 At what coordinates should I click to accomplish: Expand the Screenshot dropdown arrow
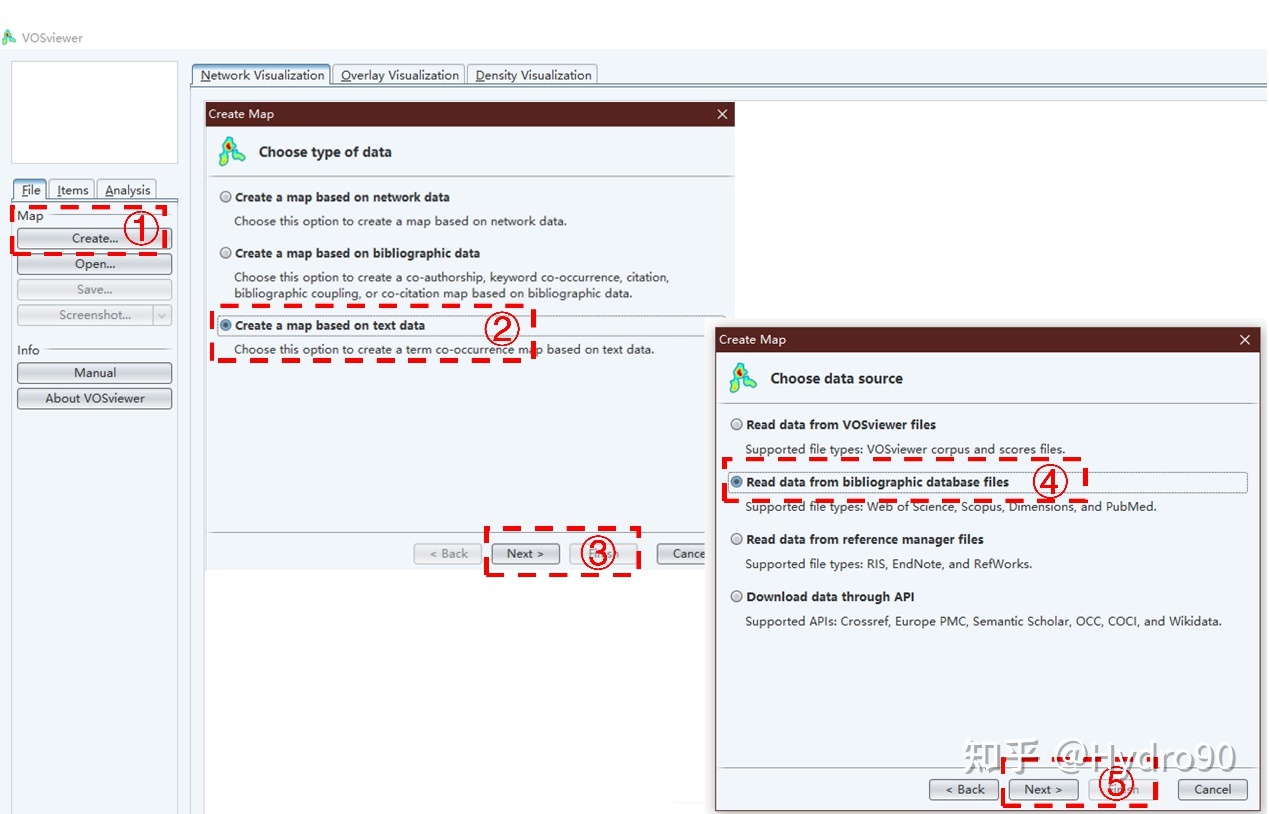162,315
